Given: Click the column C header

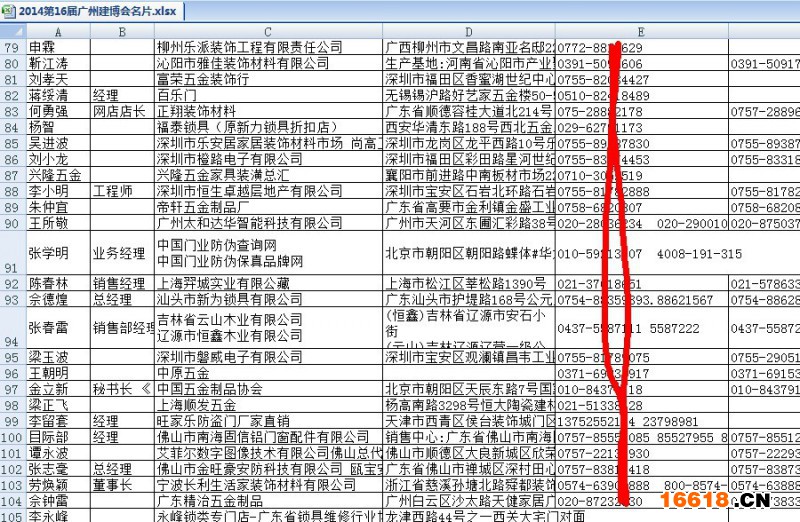Looking at the screenshot, I should (267, 32).
